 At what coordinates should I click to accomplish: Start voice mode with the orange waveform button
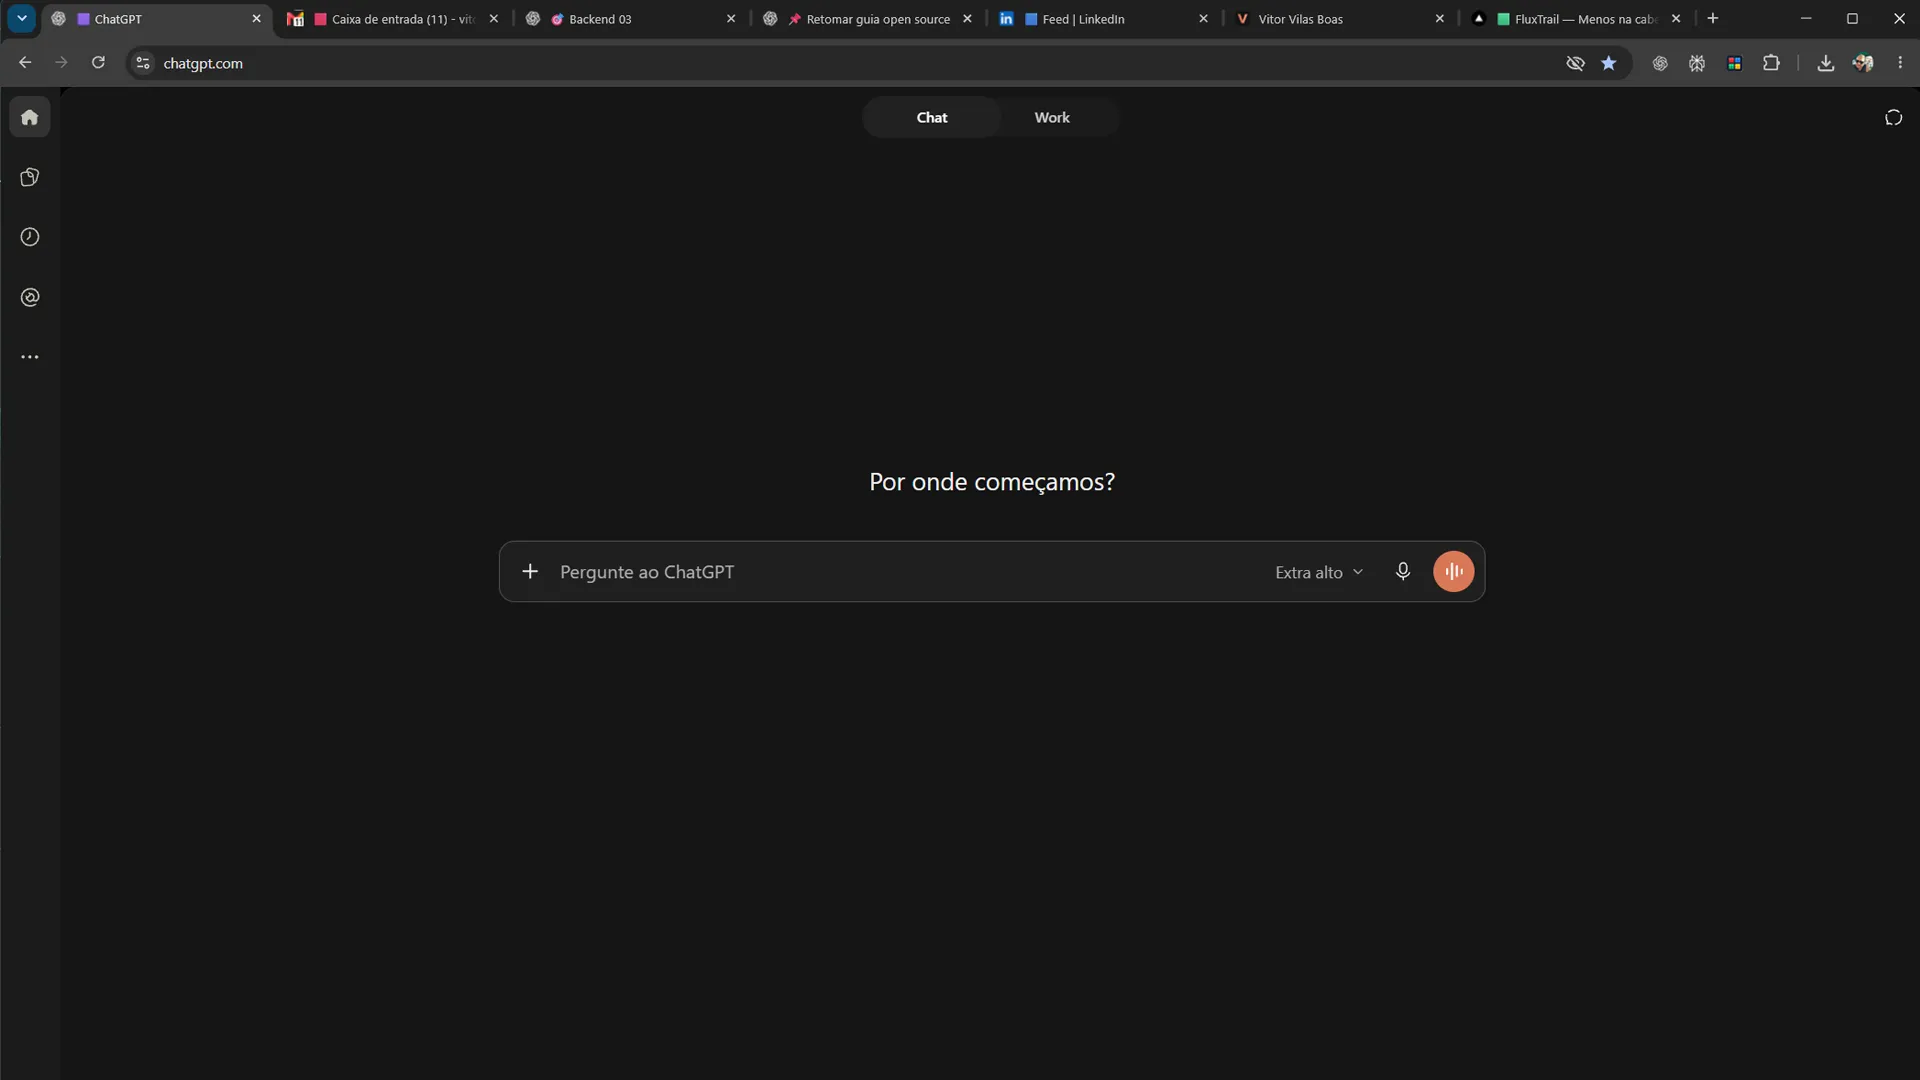pos(1453,571)
